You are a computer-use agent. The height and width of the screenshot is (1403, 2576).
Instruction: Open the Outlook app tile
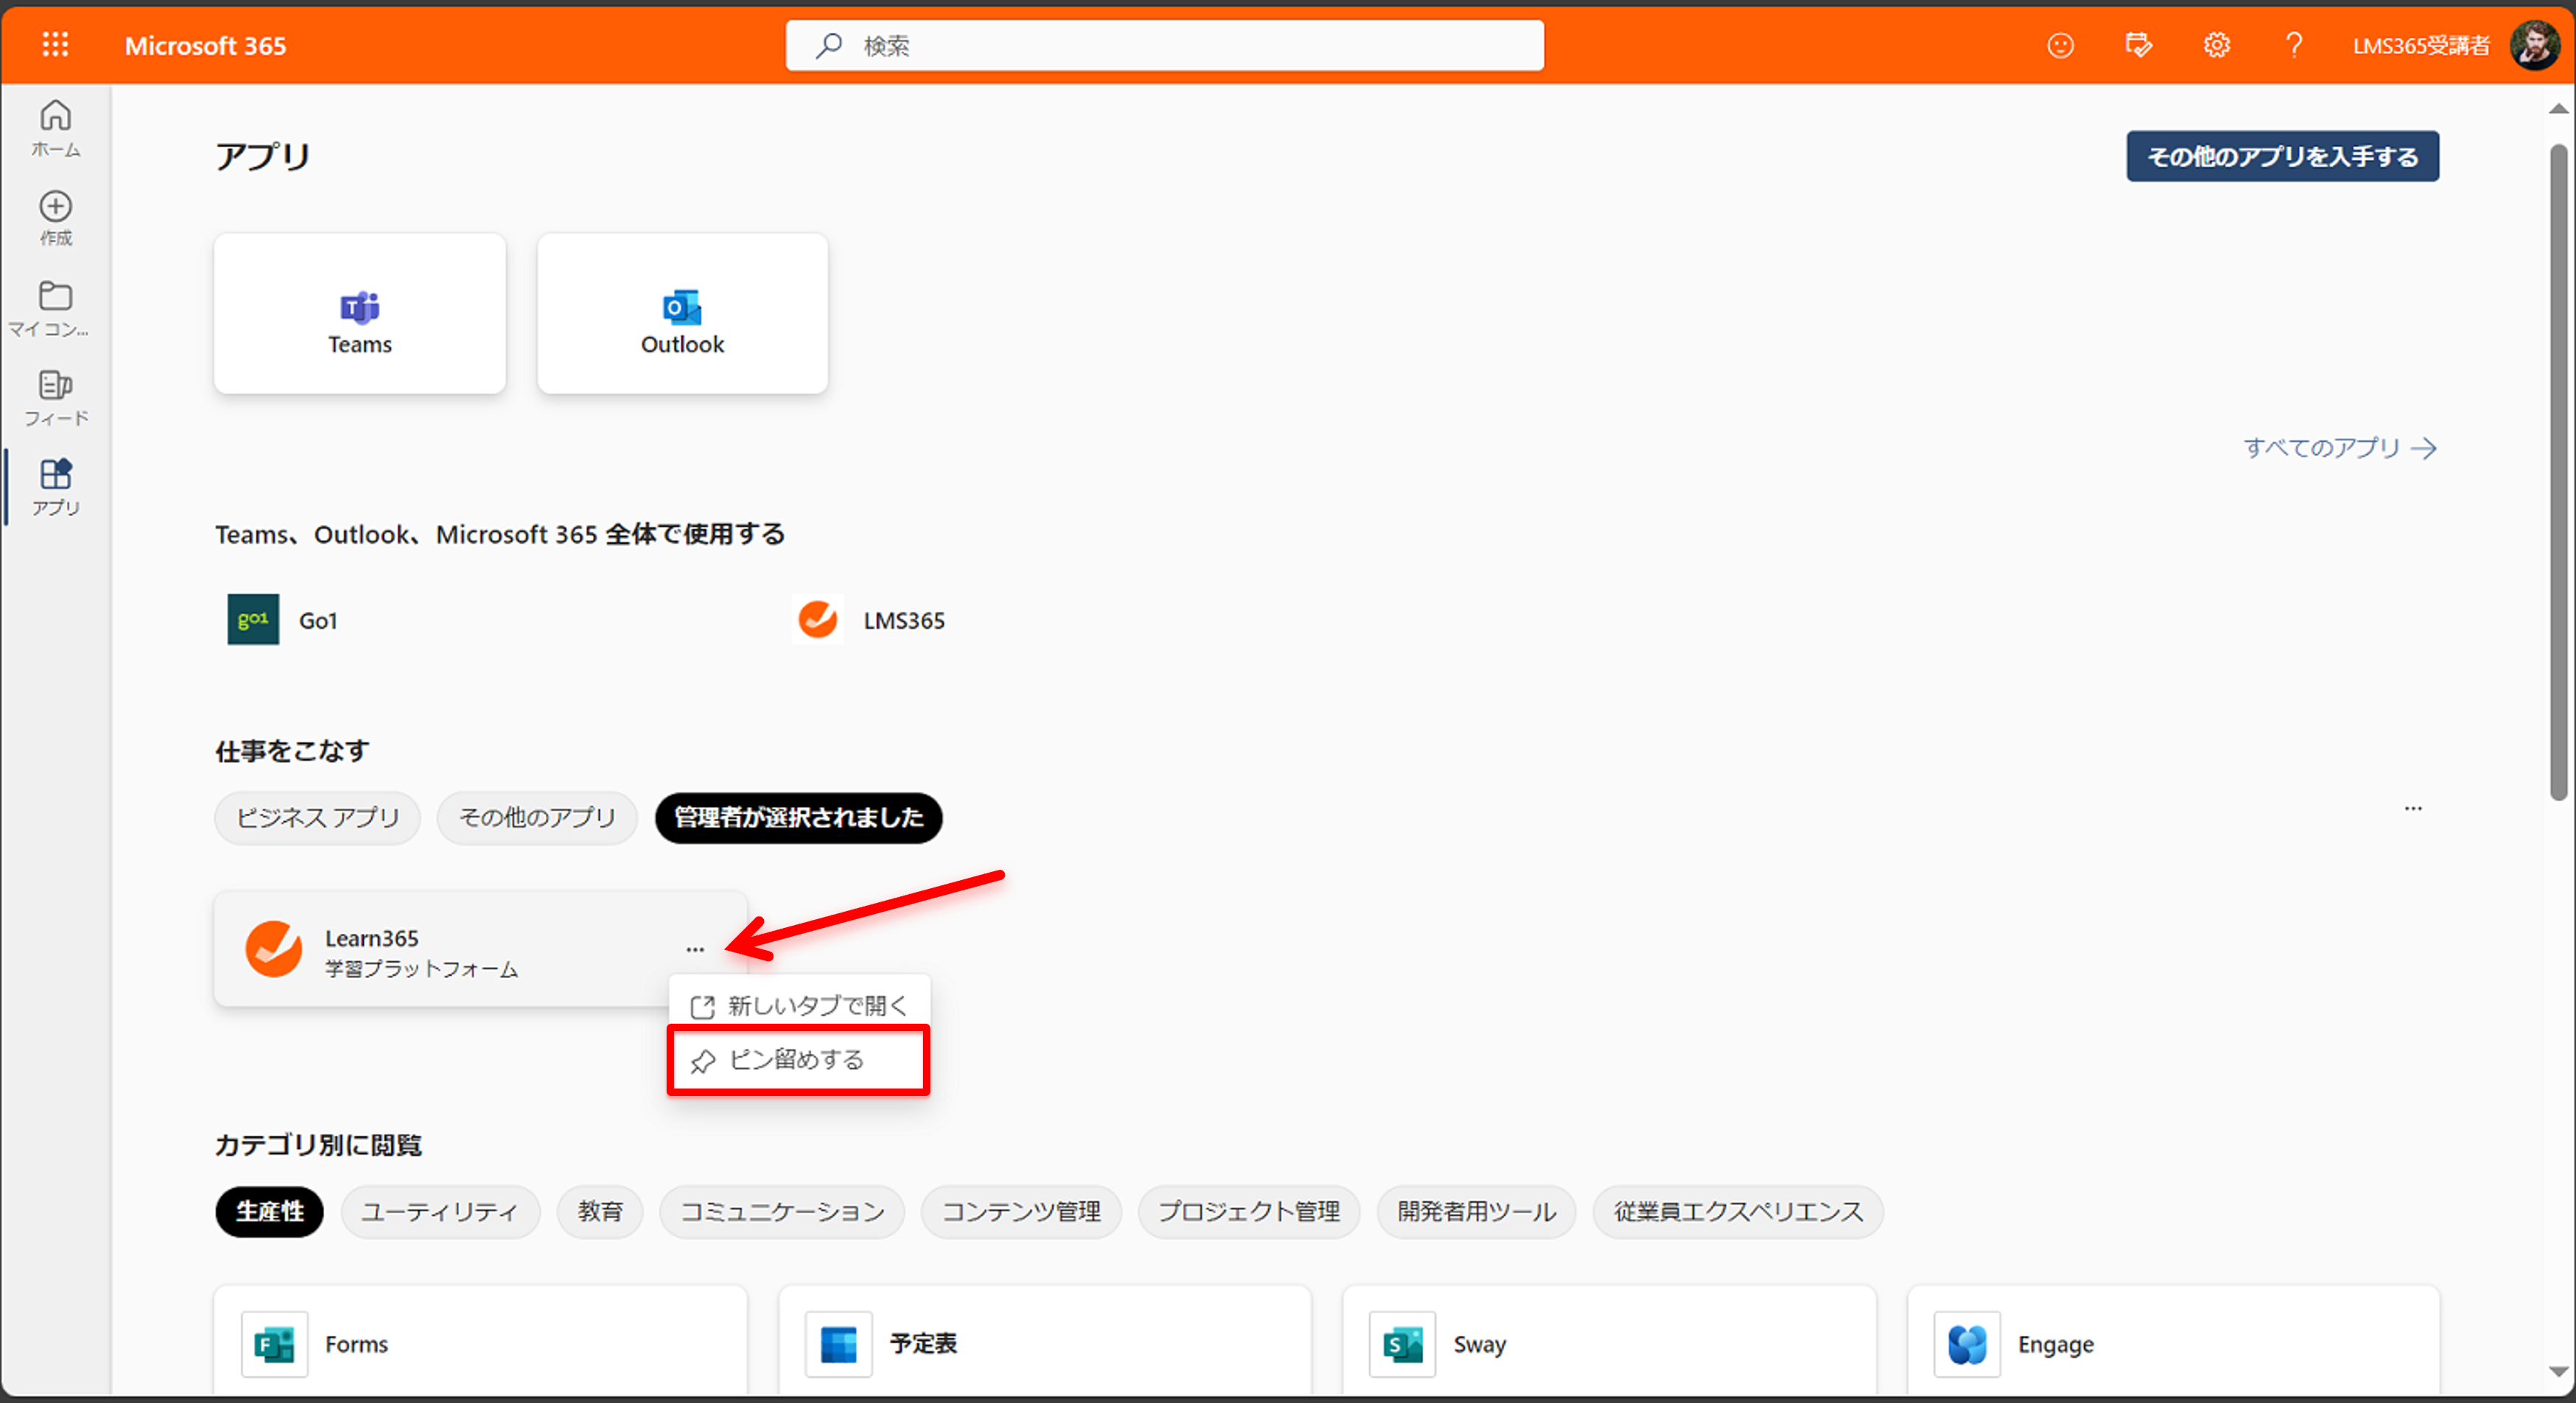pyautogui.click(x=682, y=313)
